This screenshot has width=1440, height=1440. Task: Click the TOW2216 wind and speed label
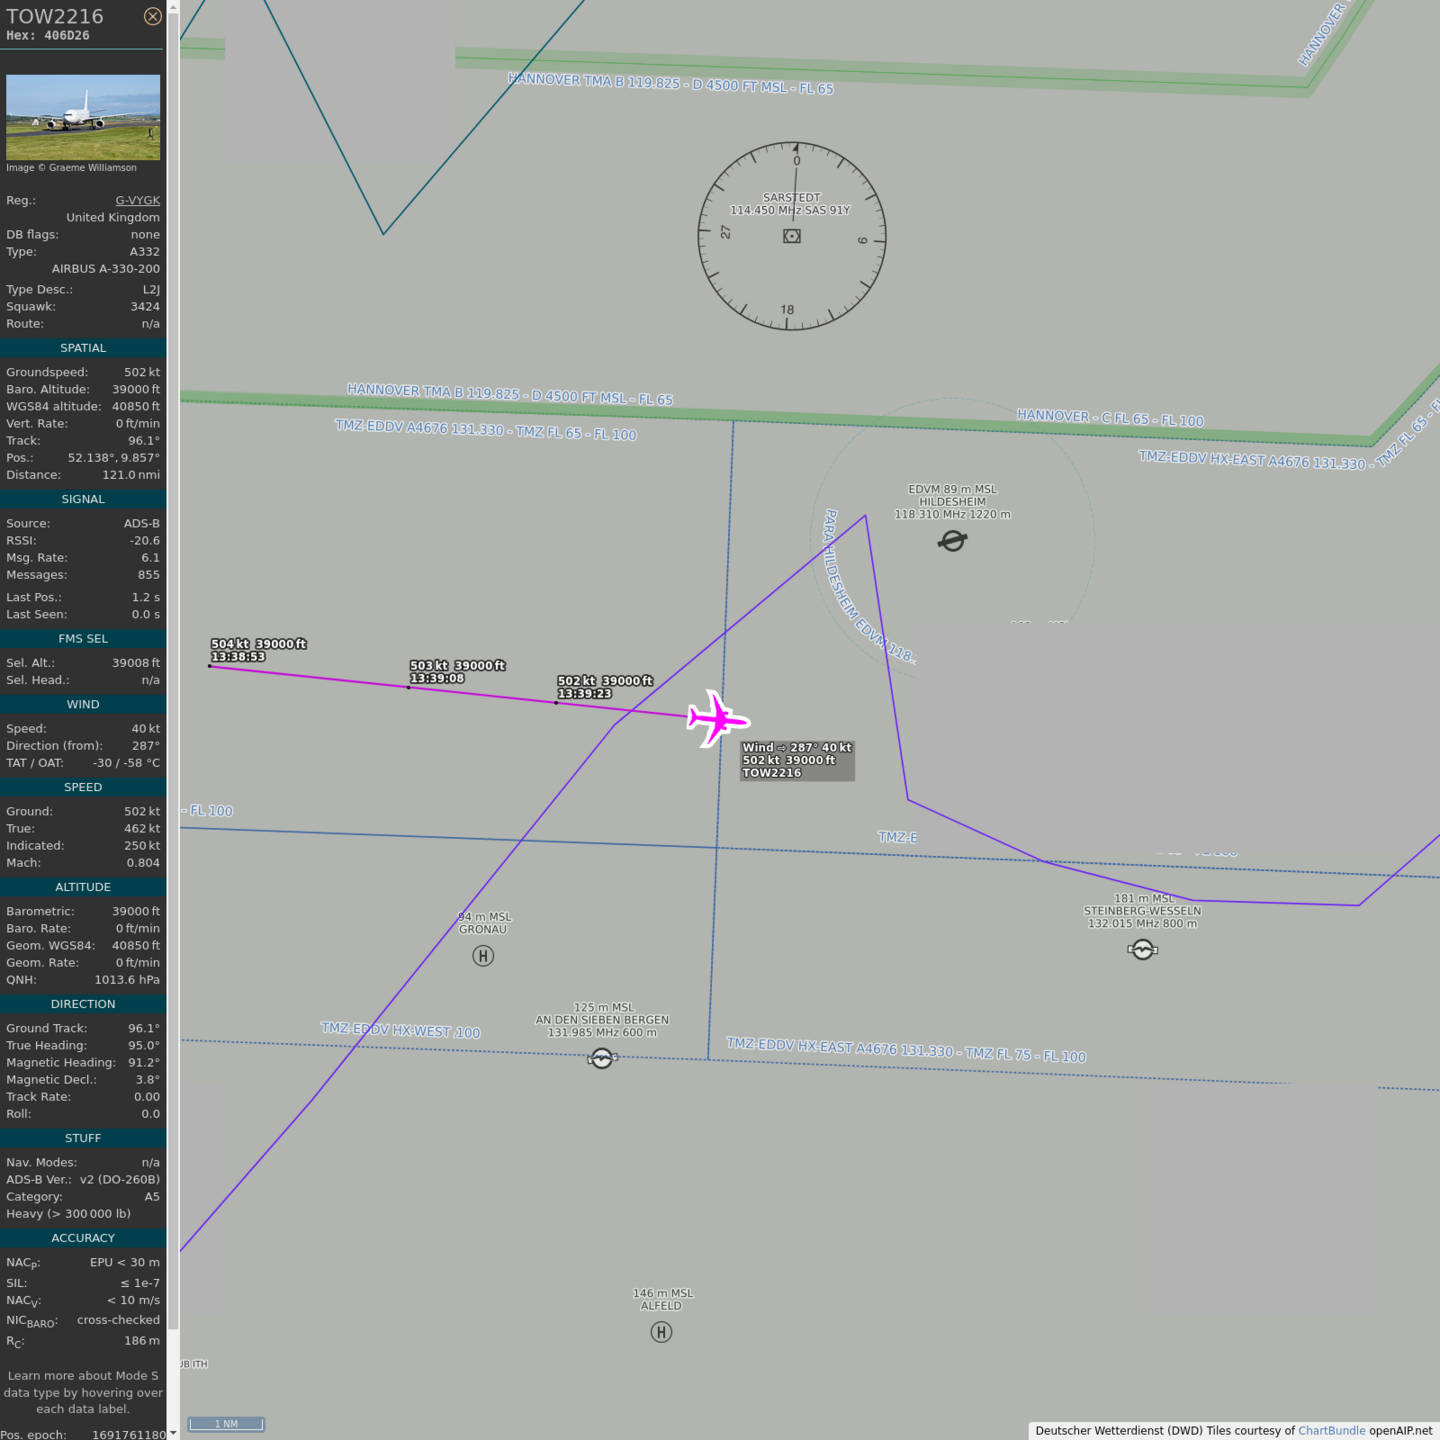(797, 760)
